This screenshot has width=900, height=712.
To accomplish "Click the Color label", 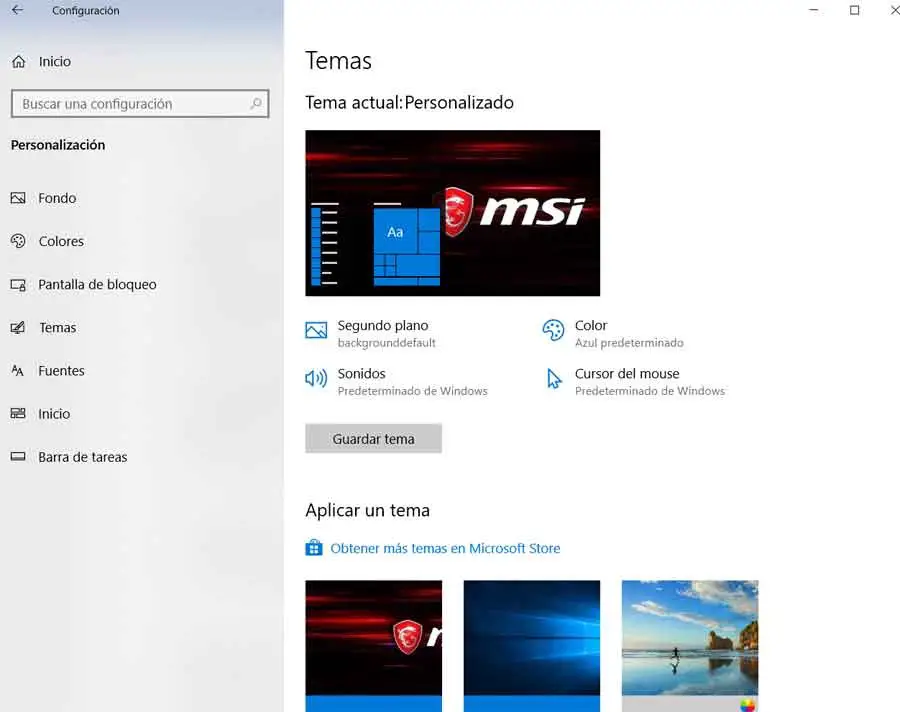I will (x=591, y=326).
